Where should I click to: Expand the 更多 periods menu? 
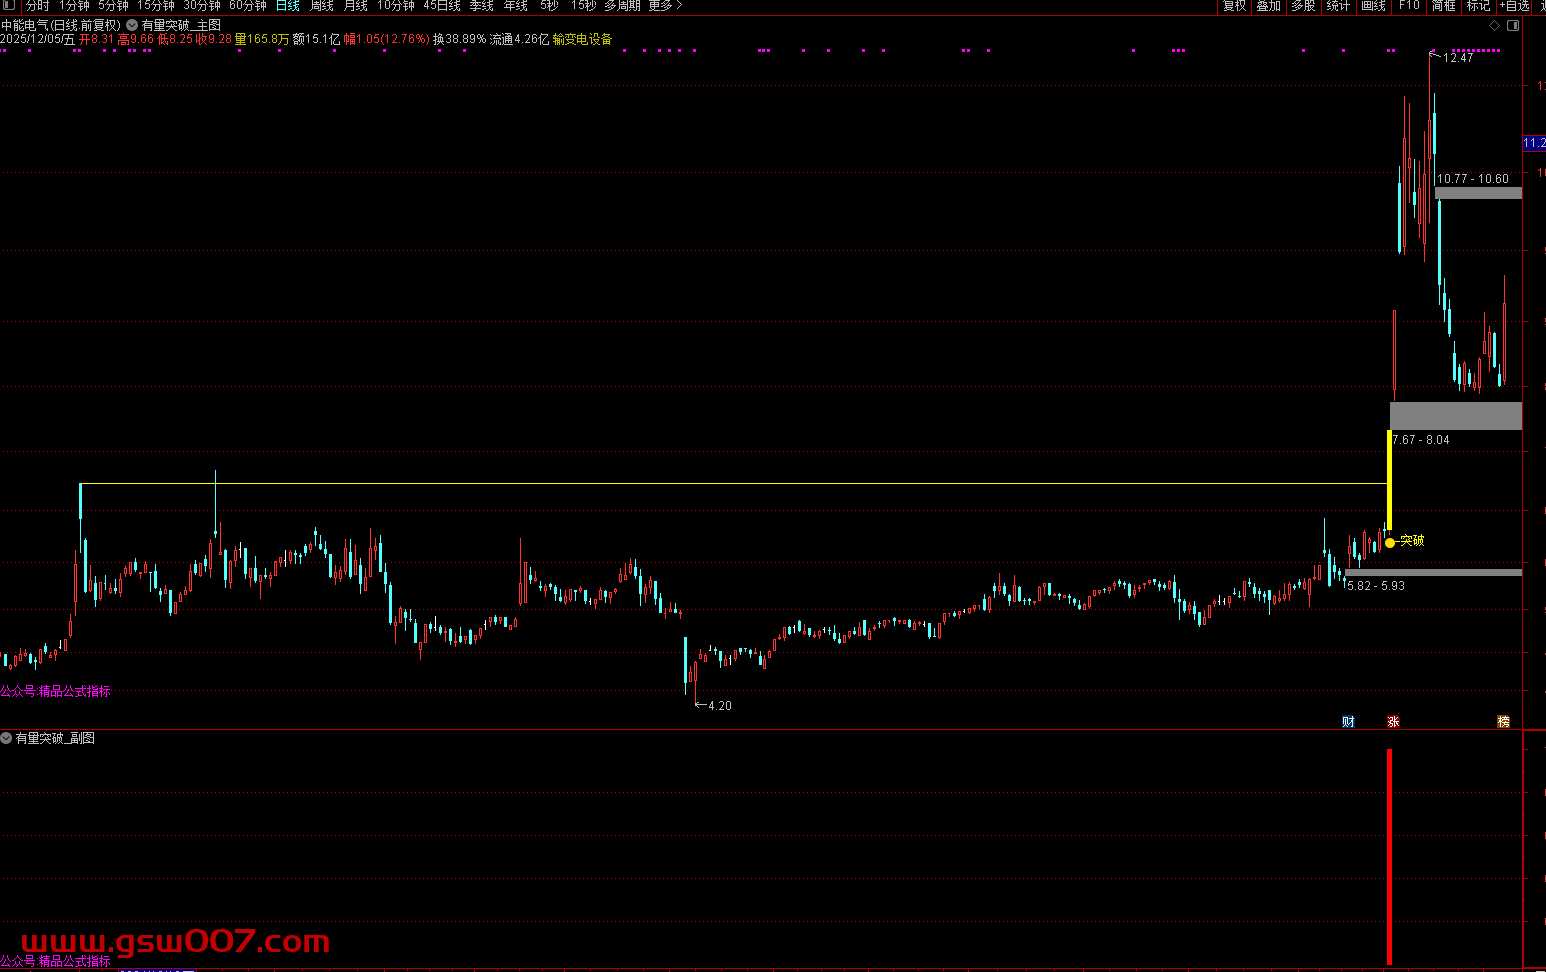(665, 6)
